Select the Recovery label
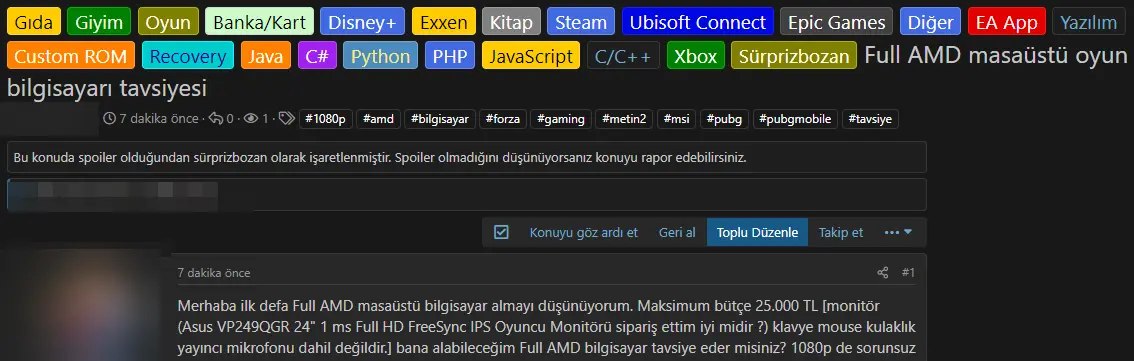 pos(188,56)
